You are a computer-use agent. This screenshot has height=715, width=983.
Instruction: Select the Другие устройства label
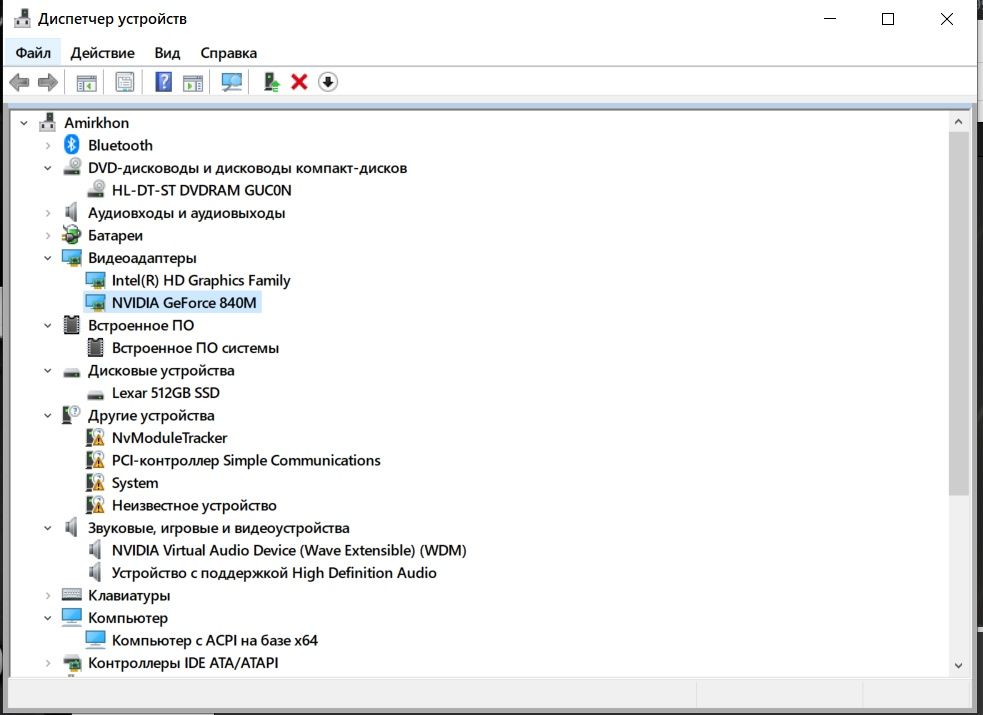[151, 415]
